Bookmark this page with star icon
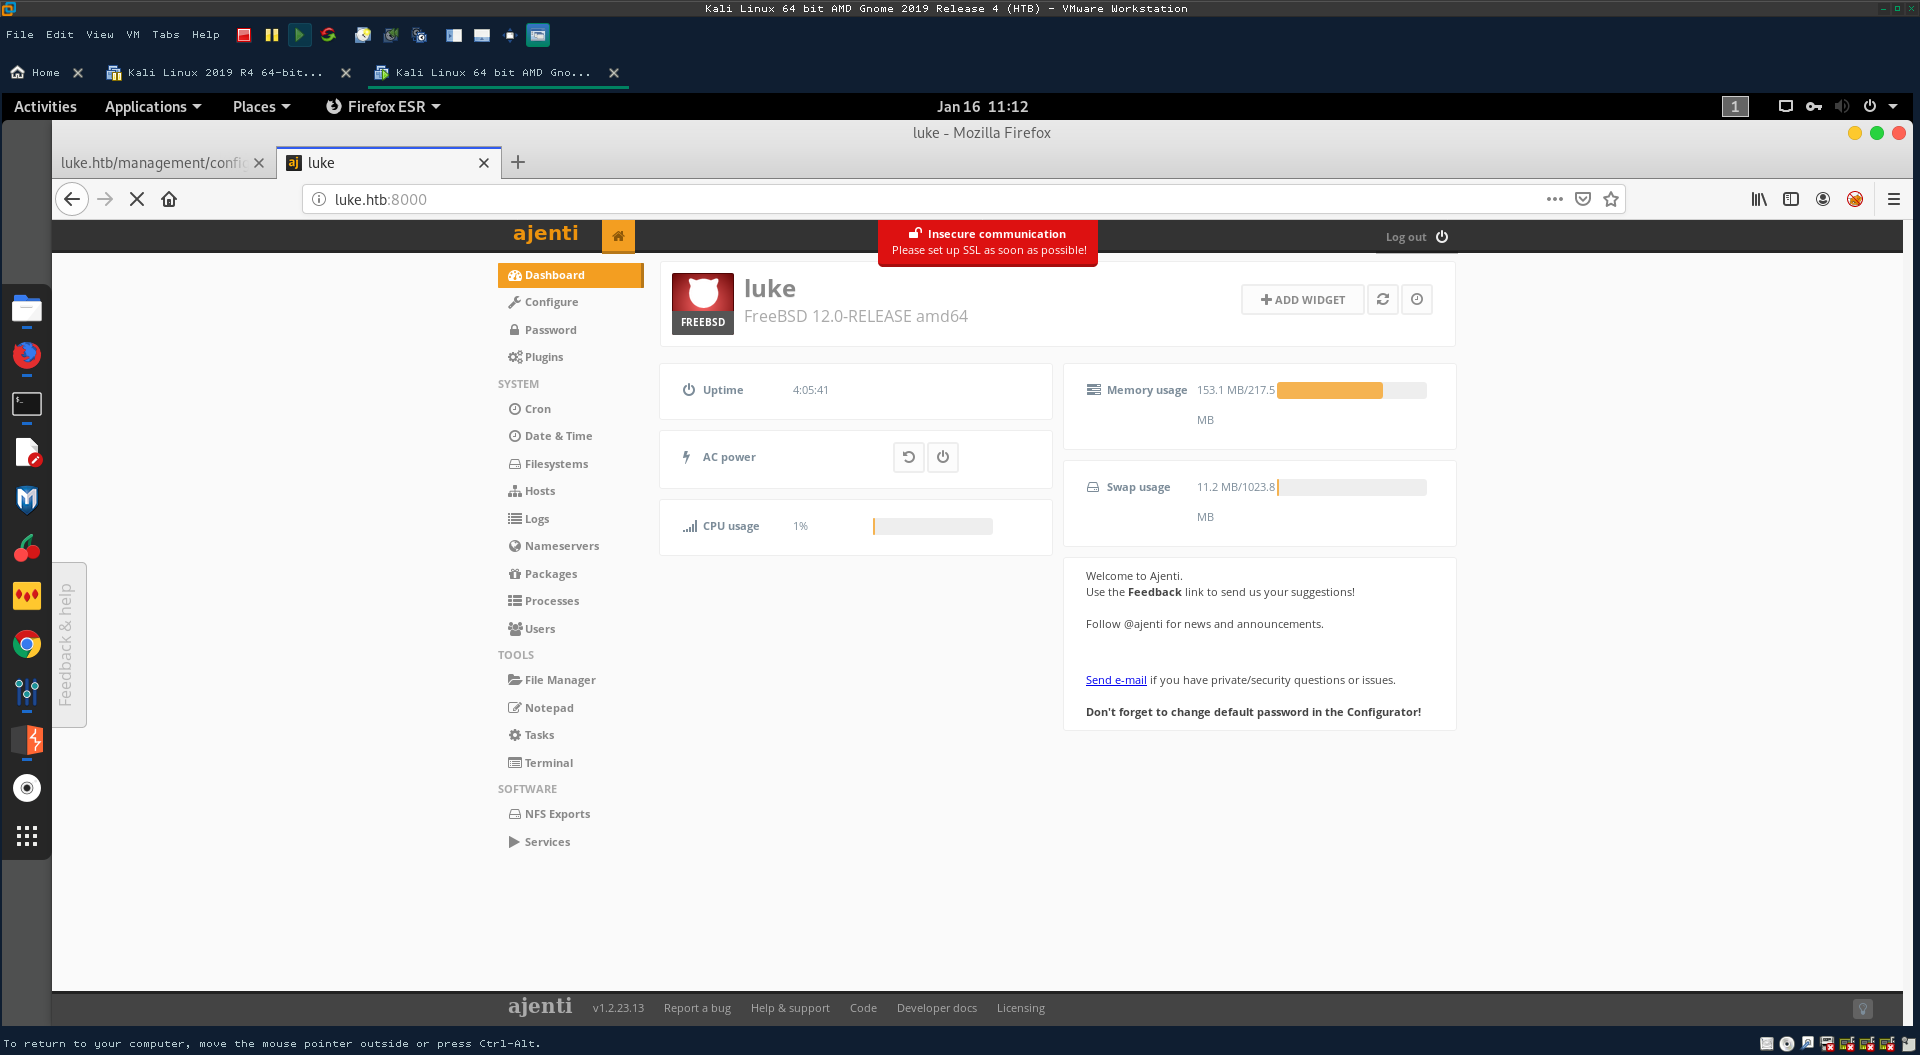Viewport: 1920px width, 1055px height. tap(1611, 199)
